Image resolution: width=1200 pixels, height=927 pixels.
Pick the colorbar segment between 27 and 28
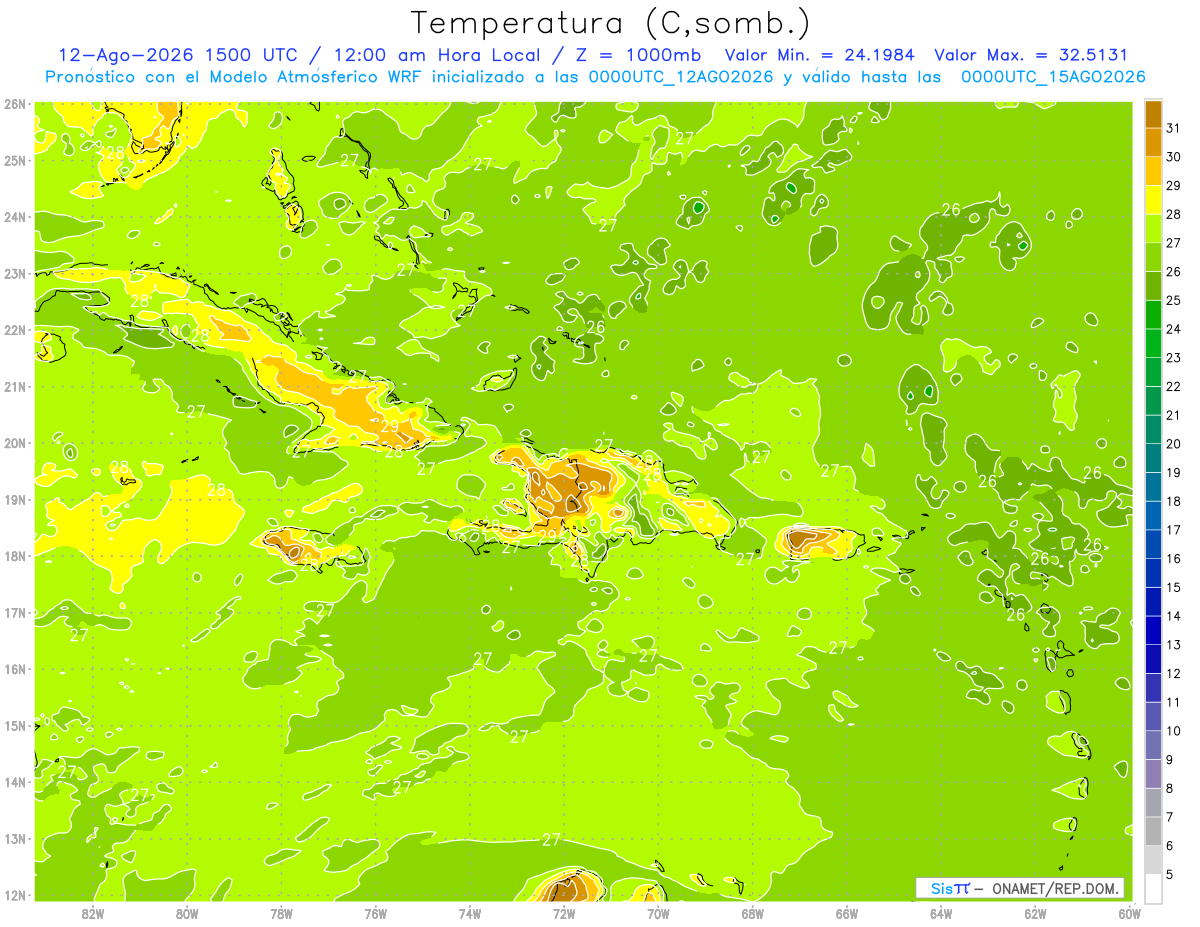1152,229
